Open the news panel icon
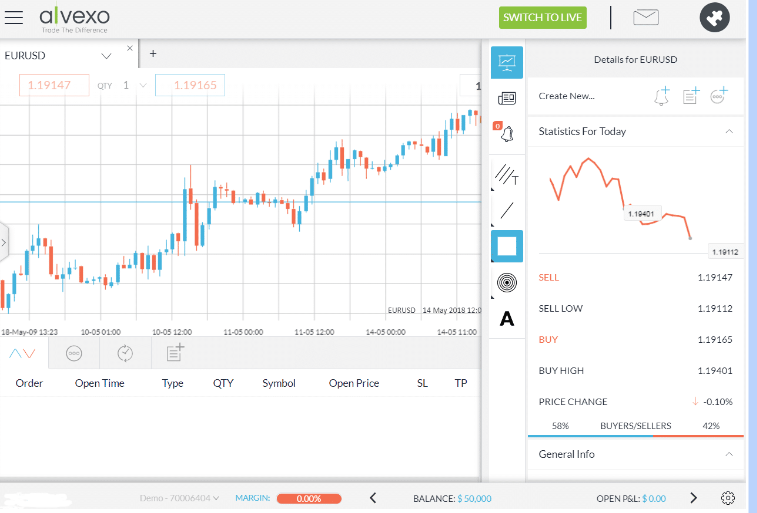Viewport: 757px width, 513px height. click(x=507, y=98)
